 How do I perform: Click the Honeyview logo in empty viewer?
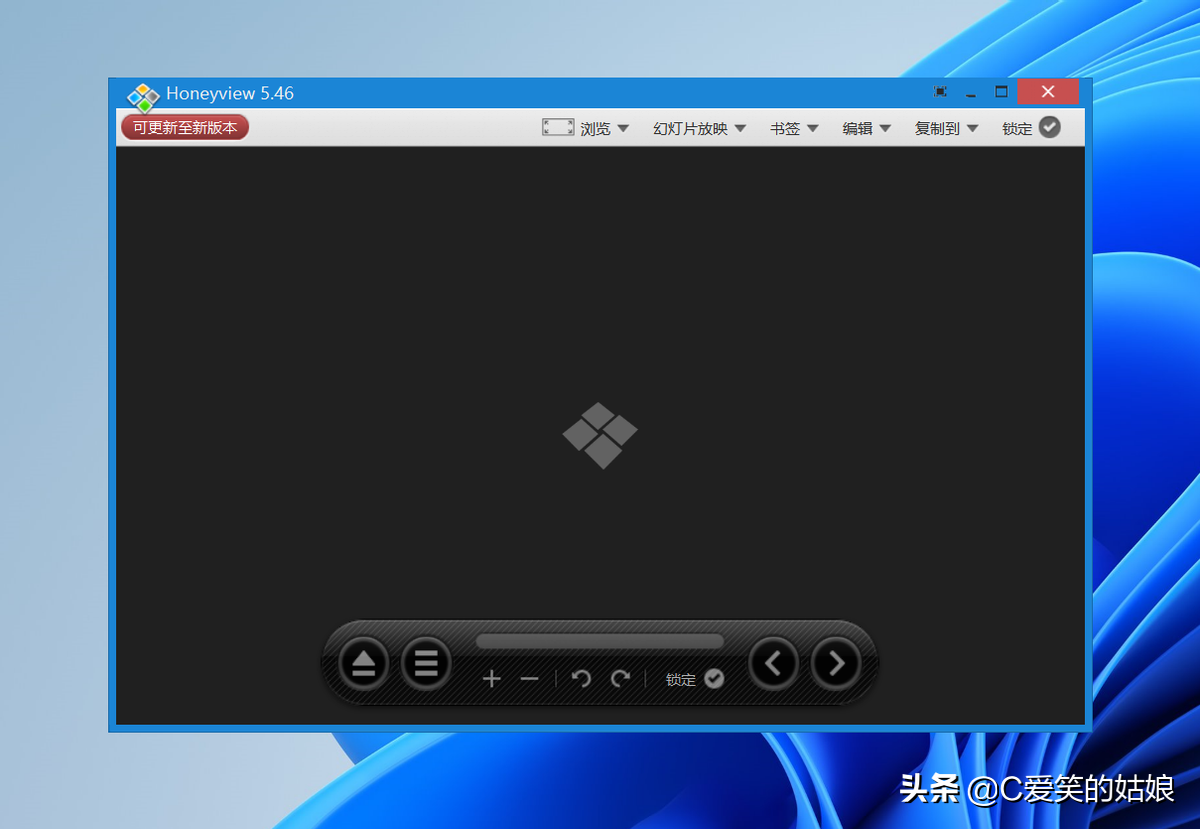pyautogui.click(x=600, y=435)
